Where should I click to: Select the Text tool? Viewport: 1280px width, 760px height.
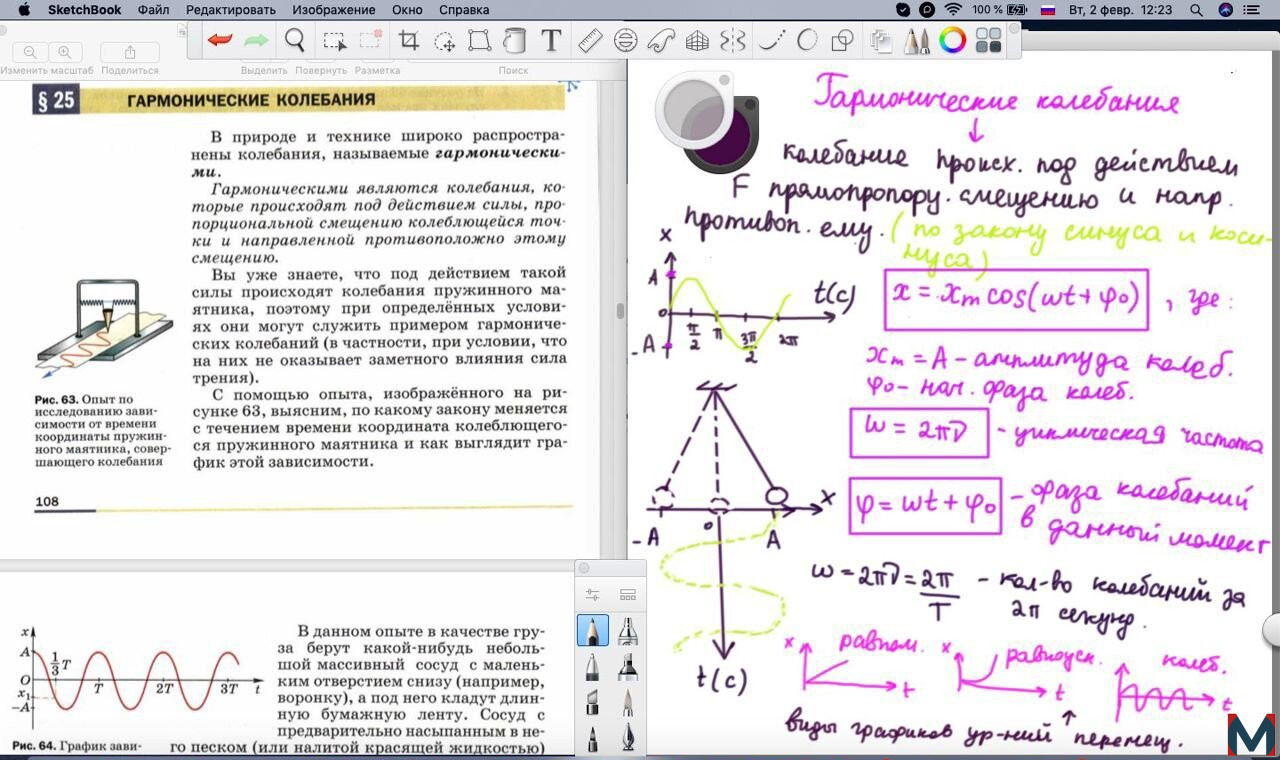coord(551,40)
